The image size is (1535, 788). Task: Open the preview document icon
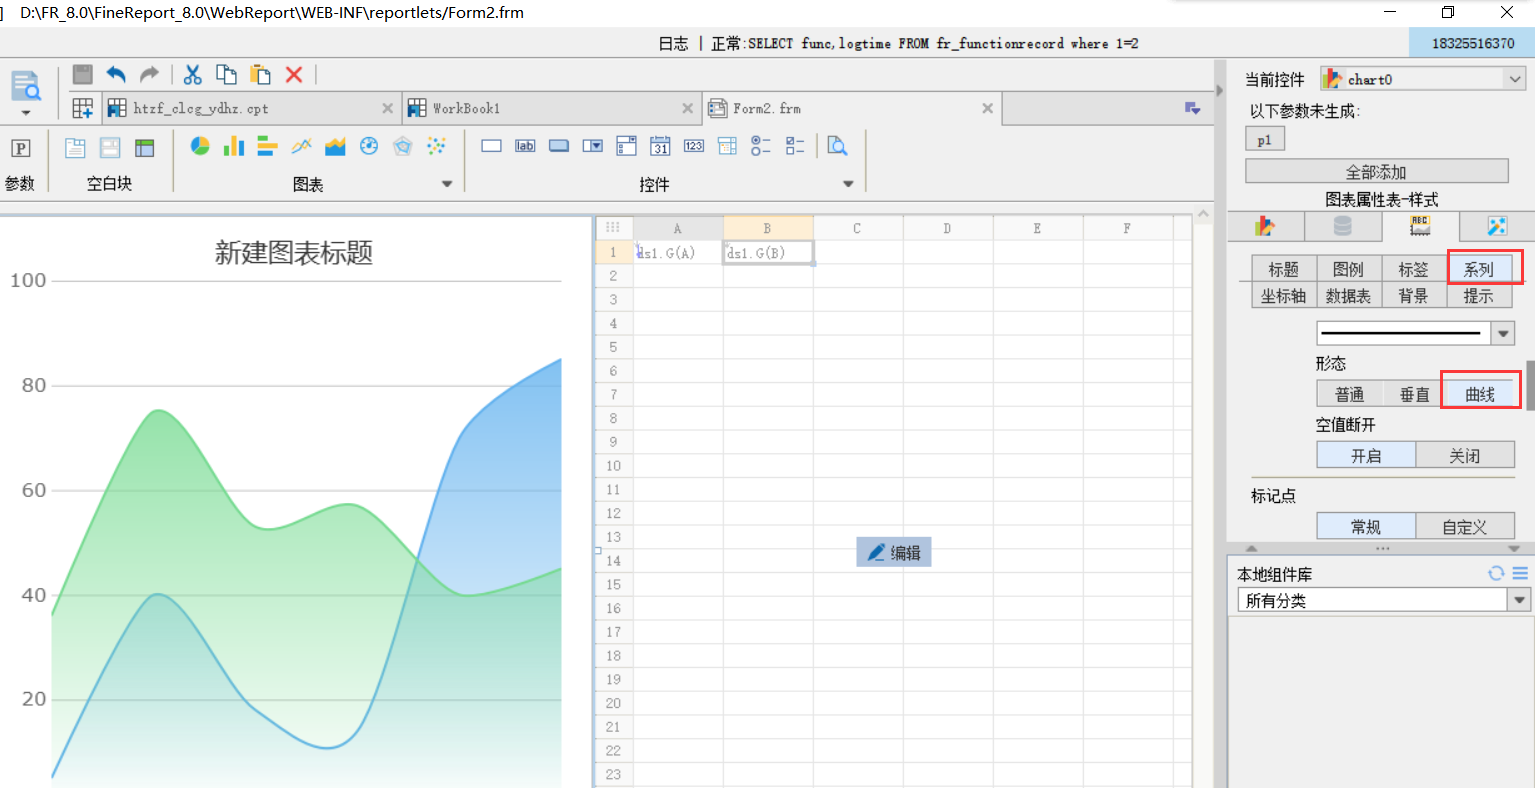point(26,86)
